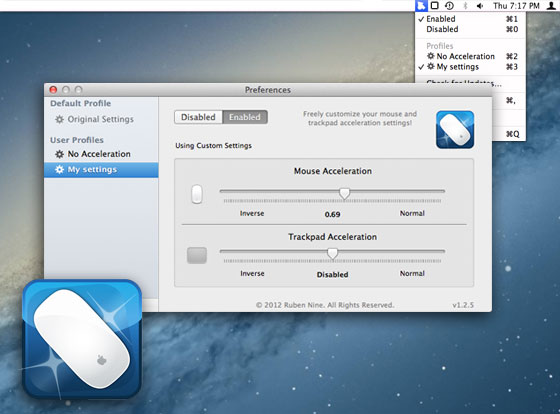Click the Mouse Acceleration heading
The height and width of the screenshot is (414, 560).
333,171
